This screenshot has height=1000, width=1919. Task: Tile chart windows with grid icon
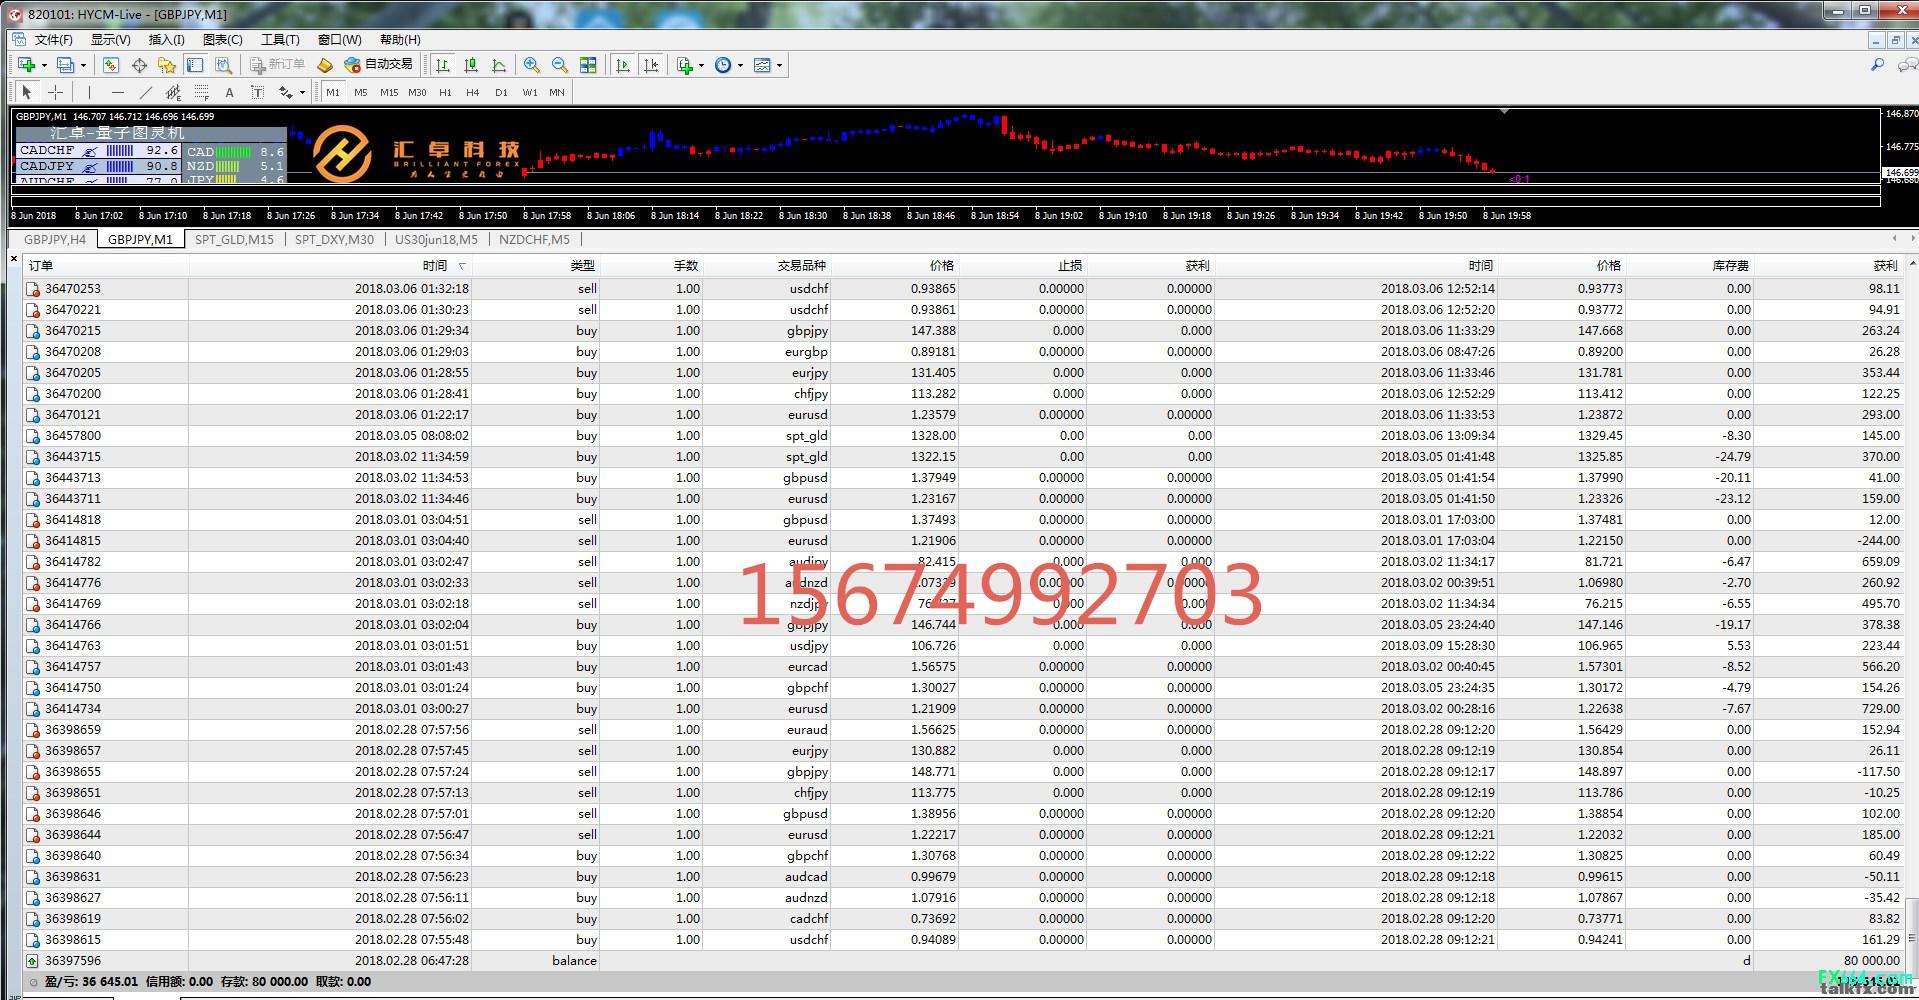tap(588, 65)
